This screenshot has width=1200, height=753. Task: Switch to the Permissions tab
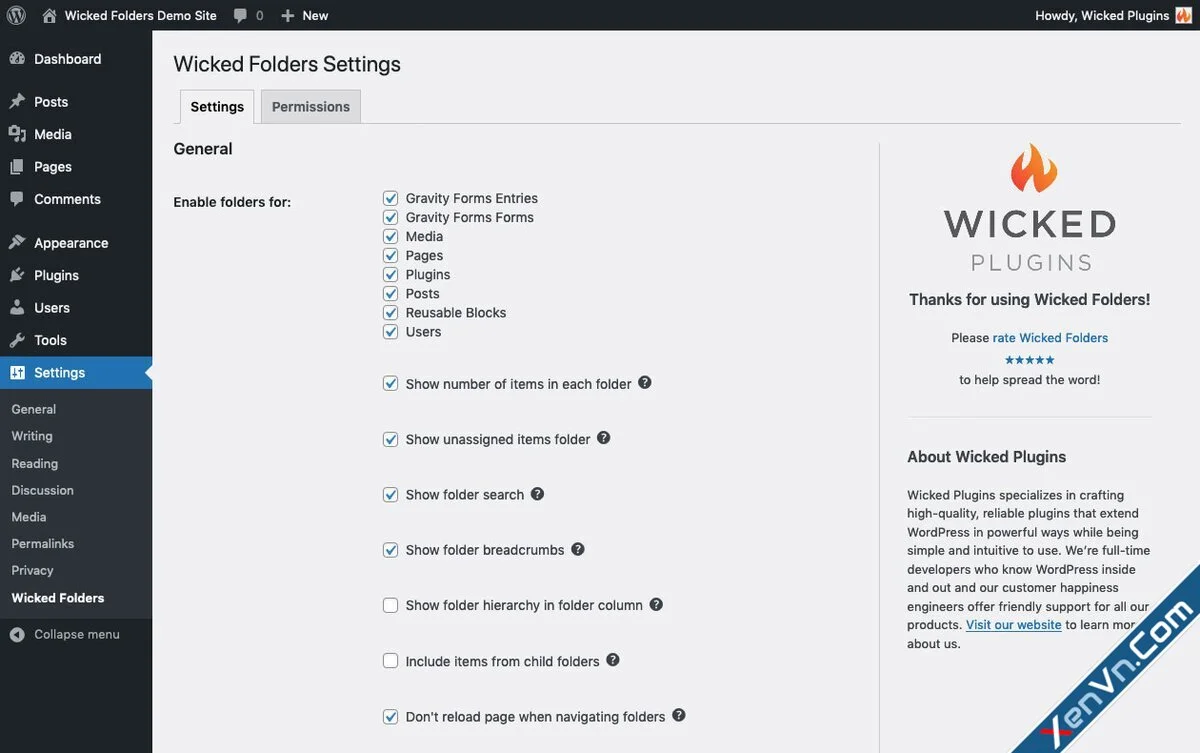coord(311,107)
